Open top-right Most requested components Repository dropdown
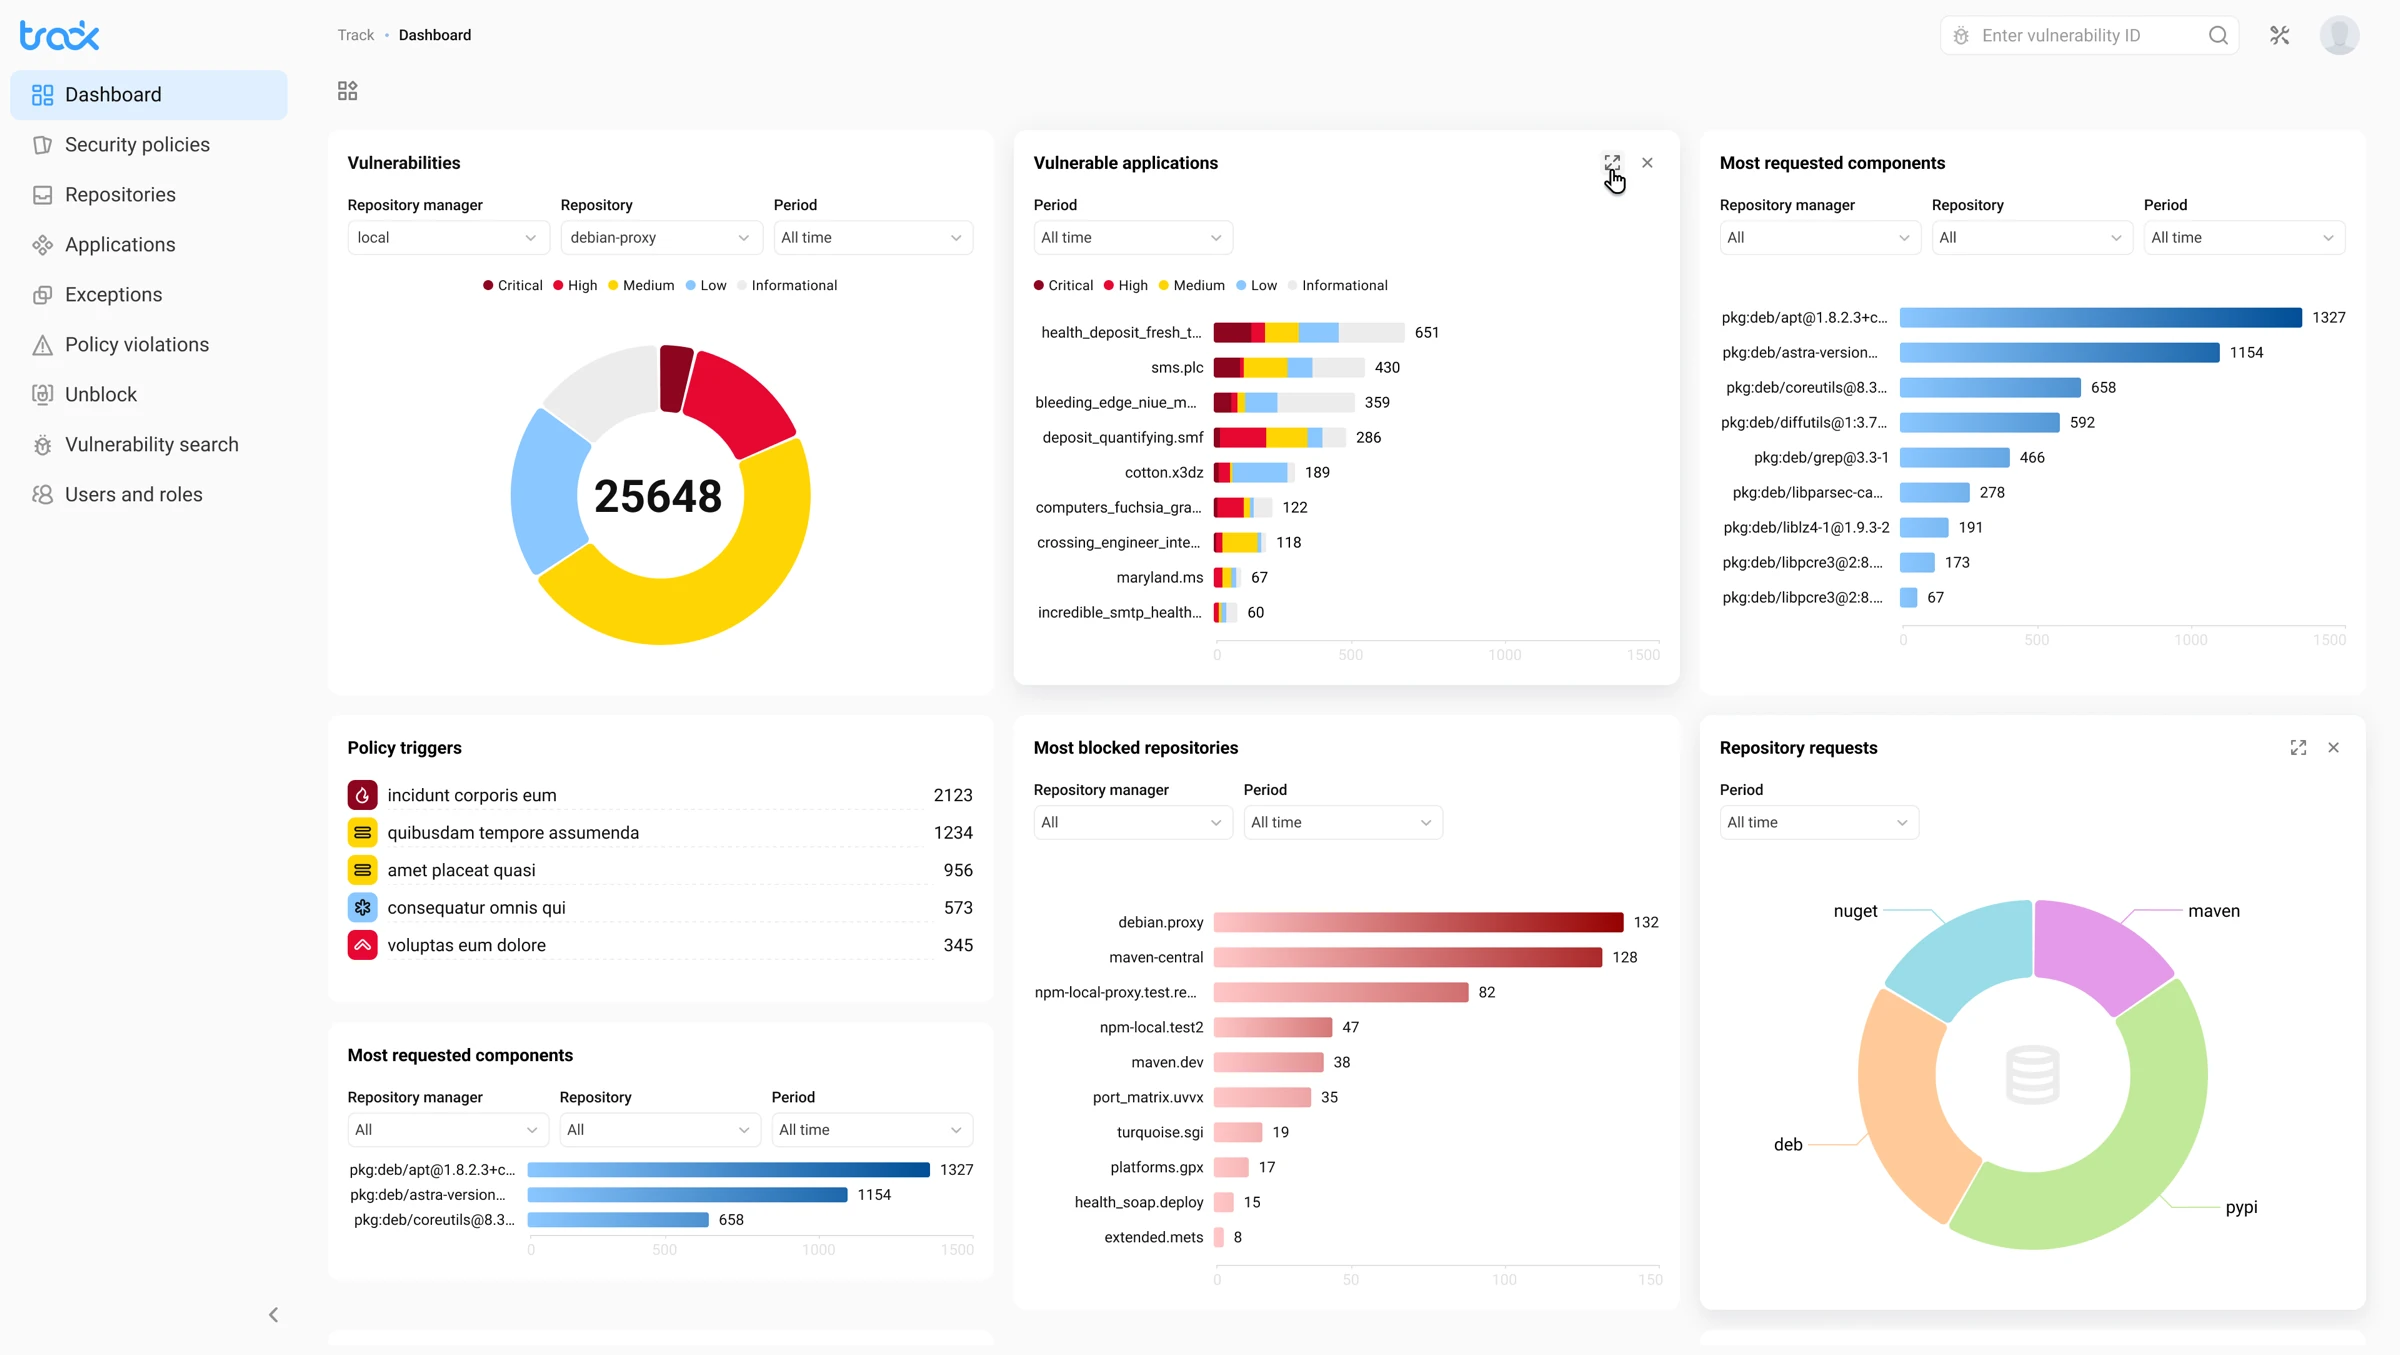The width and height of the screenshot is (2400, 1355). (2032, 238)
